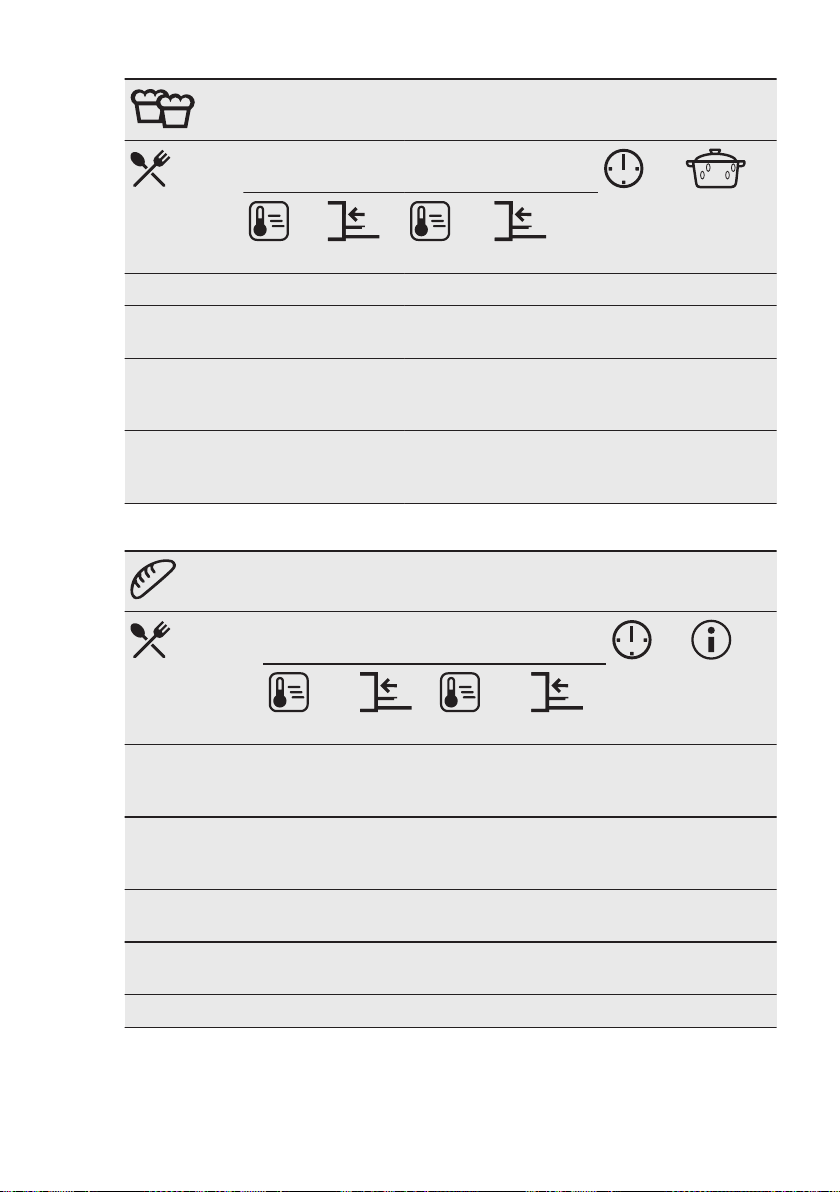Viewport: 840px width, 1192px height.
Task: Click the divider line above muffins table thermometer icons
Action: pyautogui.click(x=420, y=192)
